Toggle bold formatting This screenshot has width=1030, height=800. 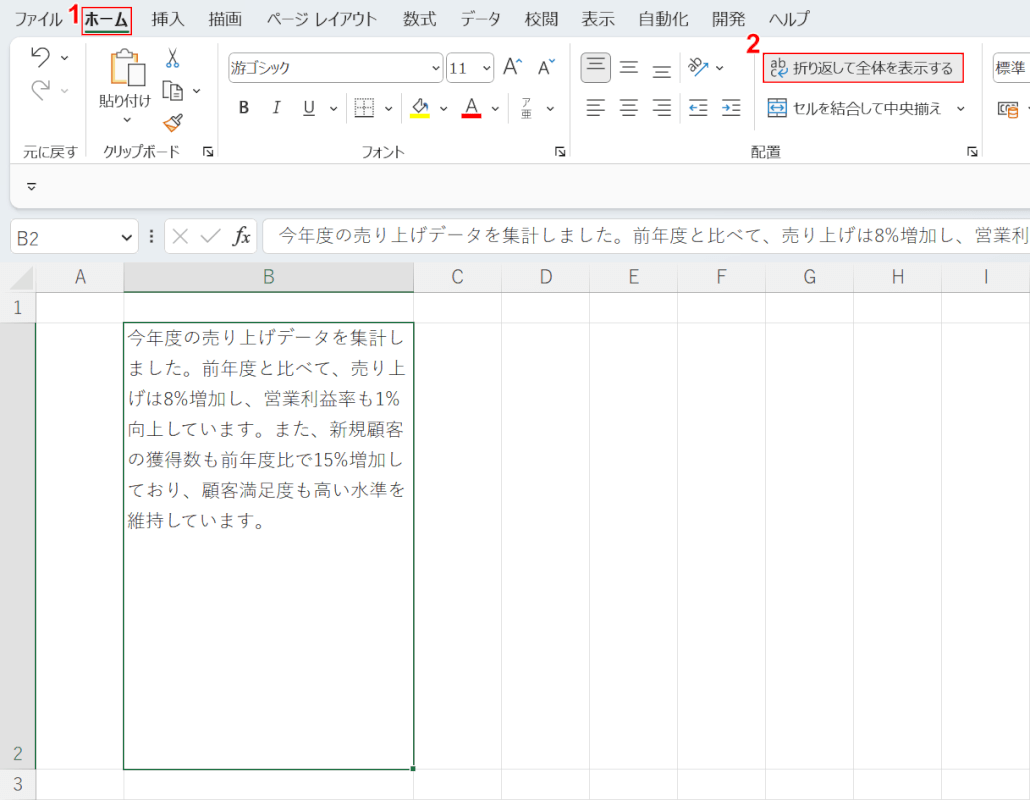244,108
